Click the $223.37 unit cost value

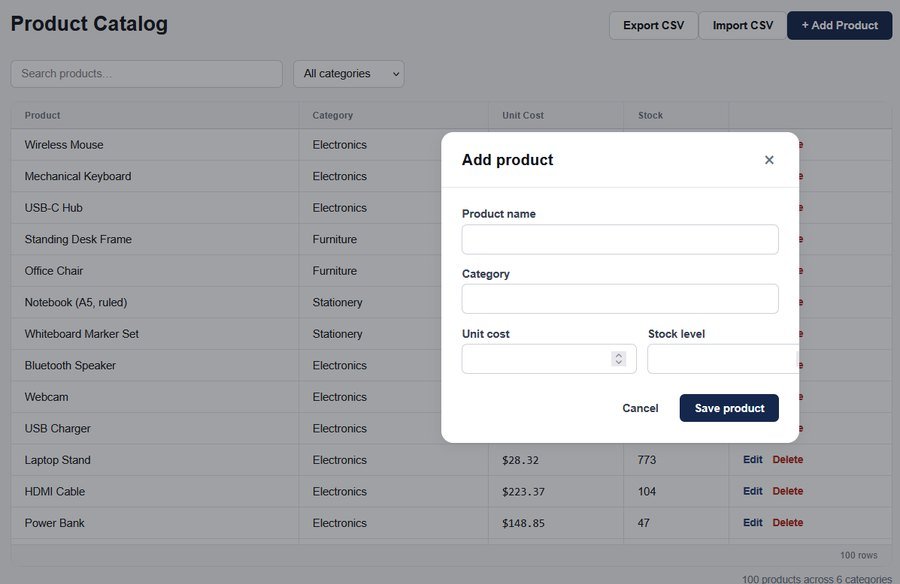tap(523, 492)
